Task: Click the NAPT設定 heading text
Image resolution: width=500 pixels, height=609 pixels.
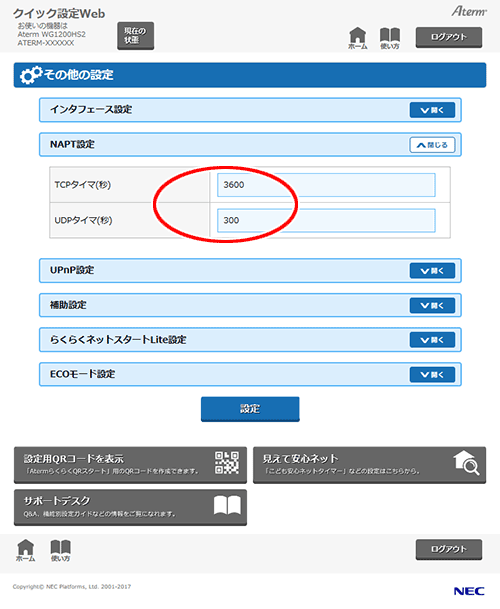Action: (x=72, y=144)
